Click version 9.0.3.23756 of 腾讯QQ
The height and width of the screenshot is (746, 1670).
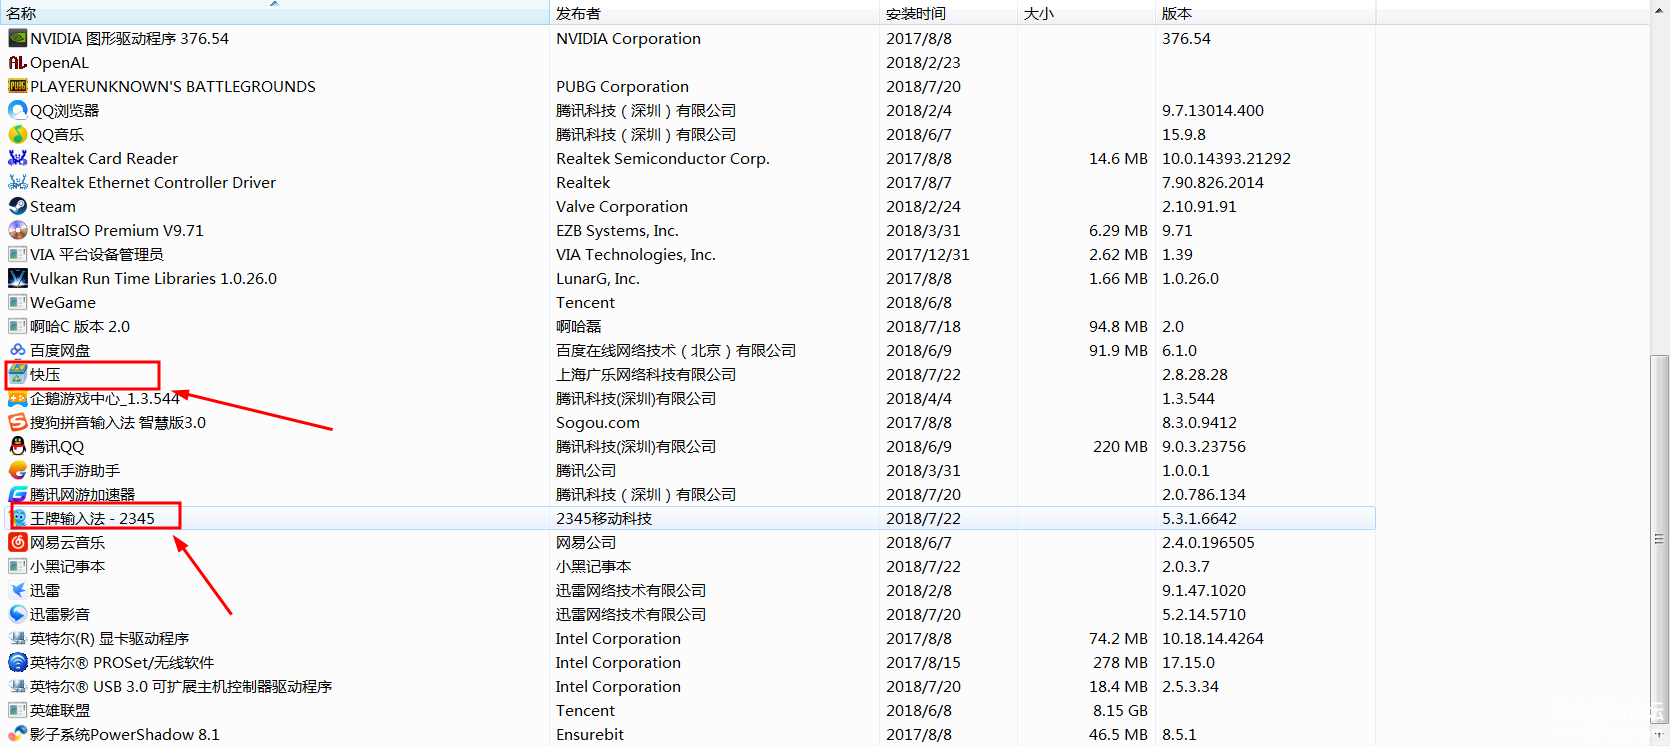(1204, 446)
